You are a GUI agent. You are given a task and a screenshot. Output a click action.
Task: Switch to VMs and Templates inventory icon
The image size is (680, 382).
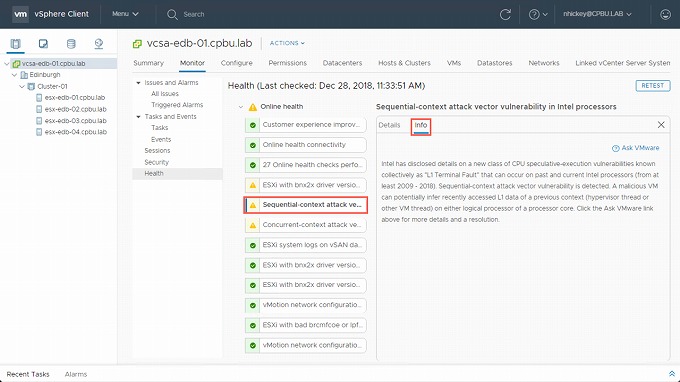coord(43,44)
